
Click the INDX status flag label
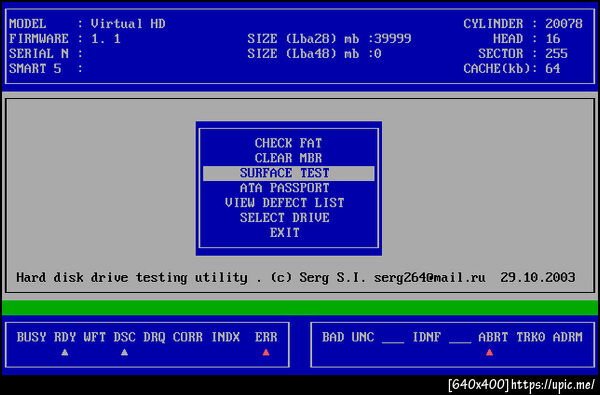(x=226, y=337)
